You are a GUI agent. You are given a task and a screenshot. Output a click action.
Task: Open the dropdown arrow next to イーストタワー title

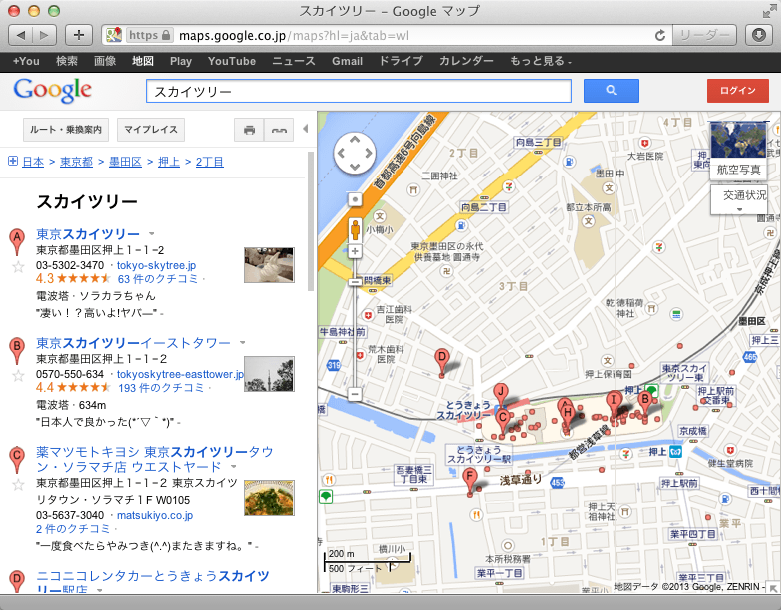click(x=243, y=342)
